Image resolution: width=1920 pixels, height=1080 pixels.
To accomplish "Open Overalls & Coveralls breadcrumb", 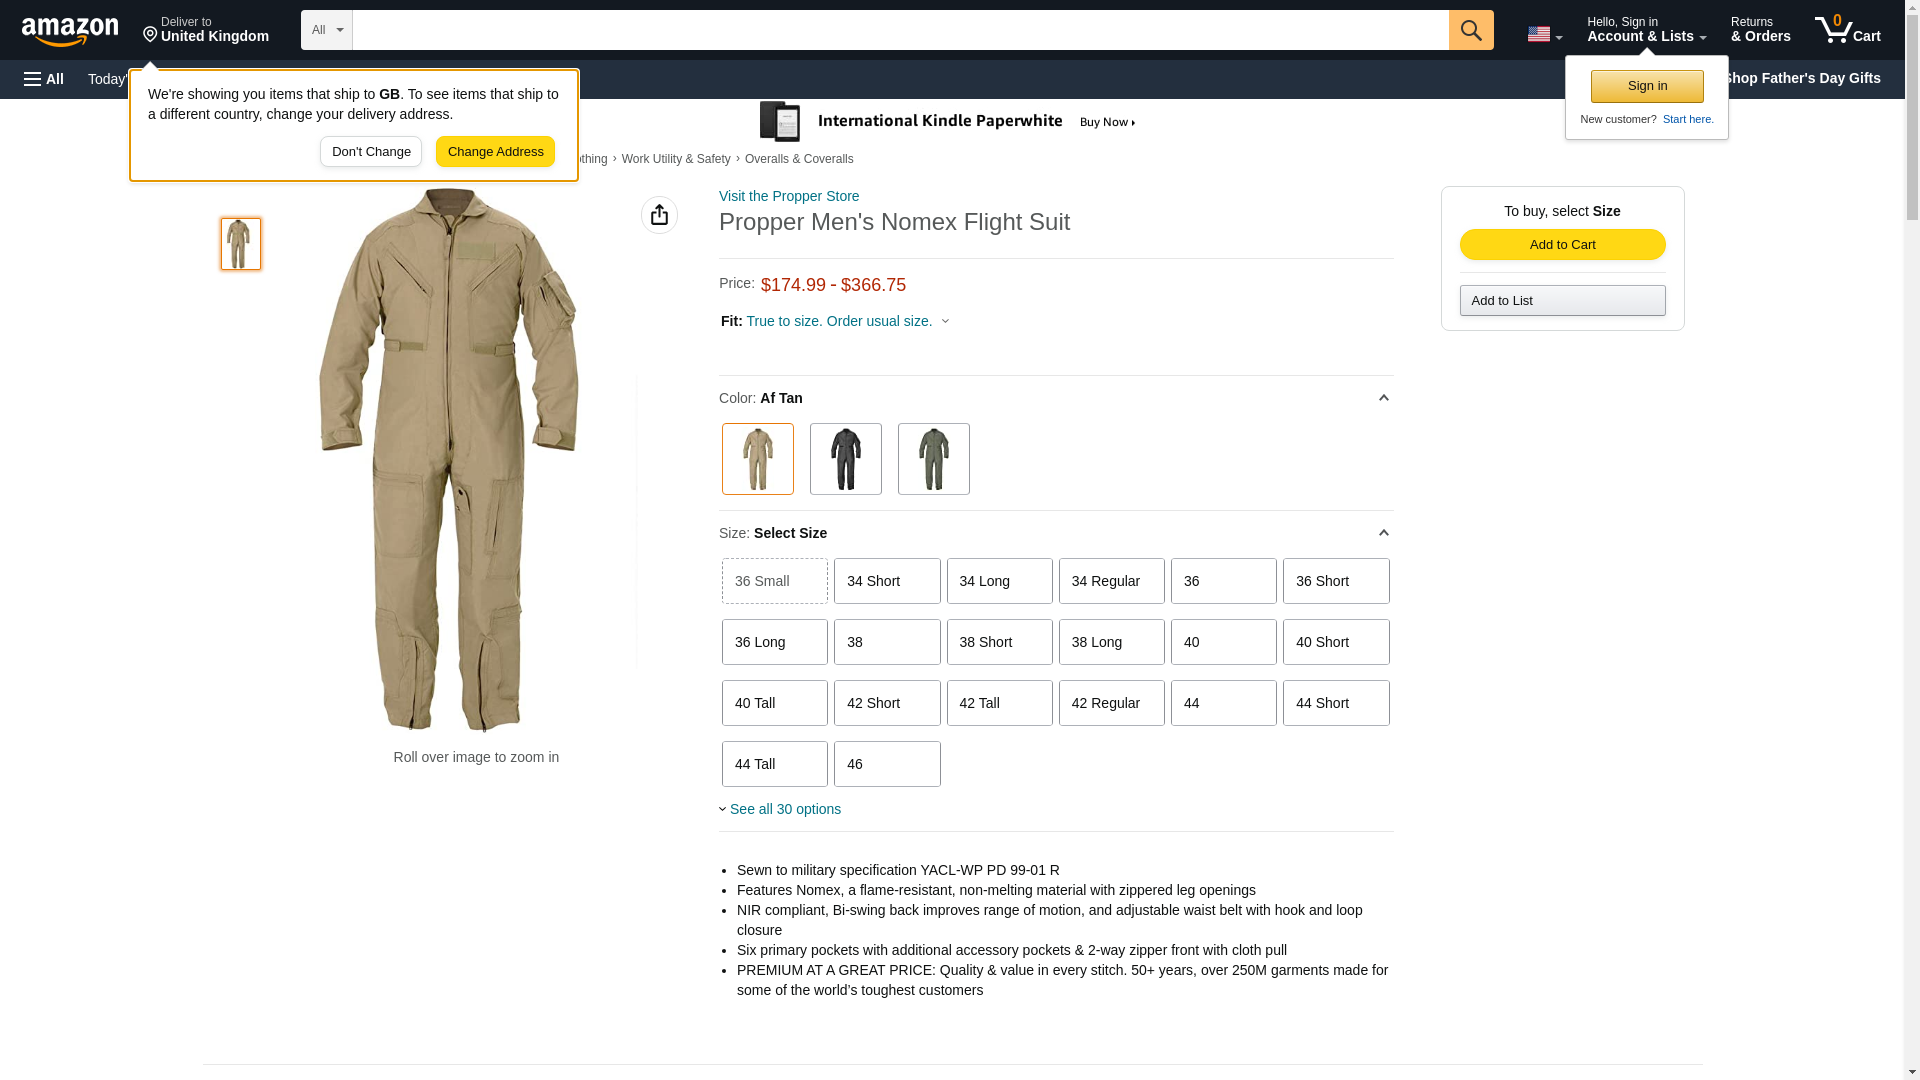I will coord(798,159).
